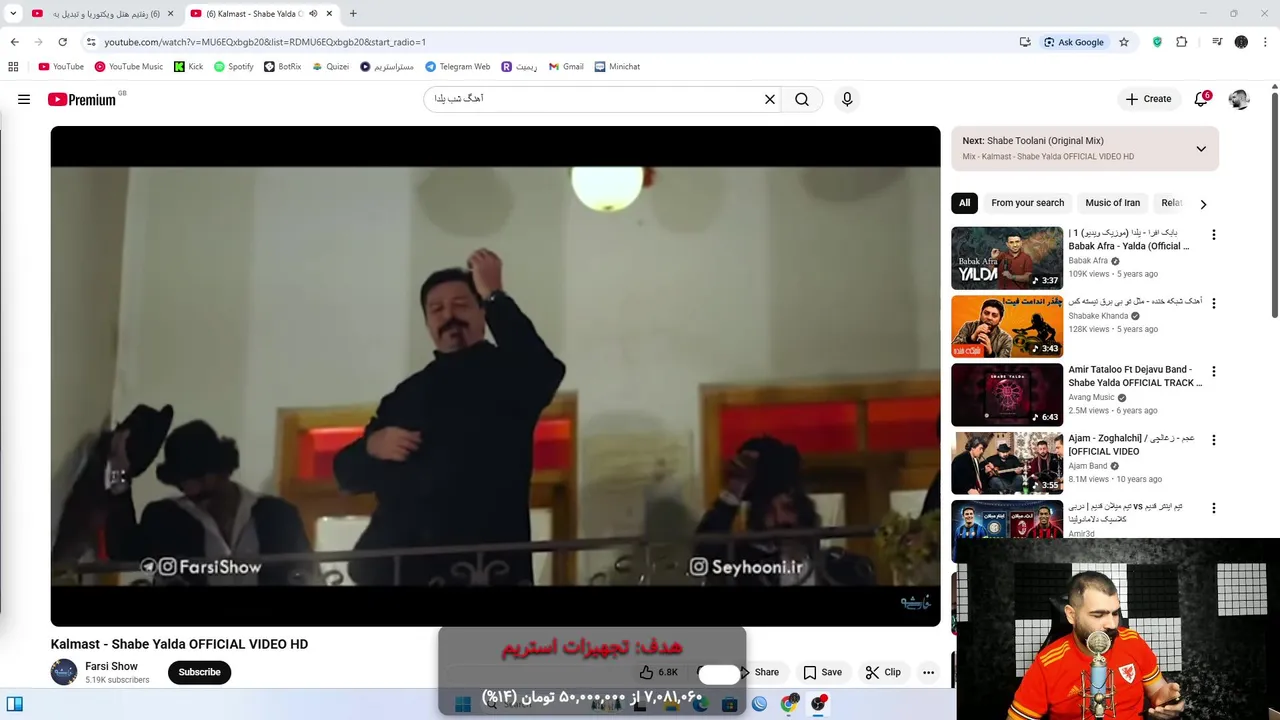
Task: Click the video player area
Action: 496,376
